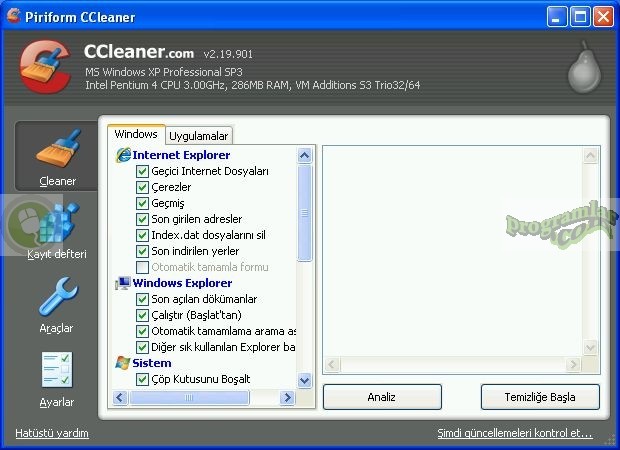Viewport: 620px width, 450px height.
Task: Toggle the Geçmiş checkbox
Action: point(142,203)
